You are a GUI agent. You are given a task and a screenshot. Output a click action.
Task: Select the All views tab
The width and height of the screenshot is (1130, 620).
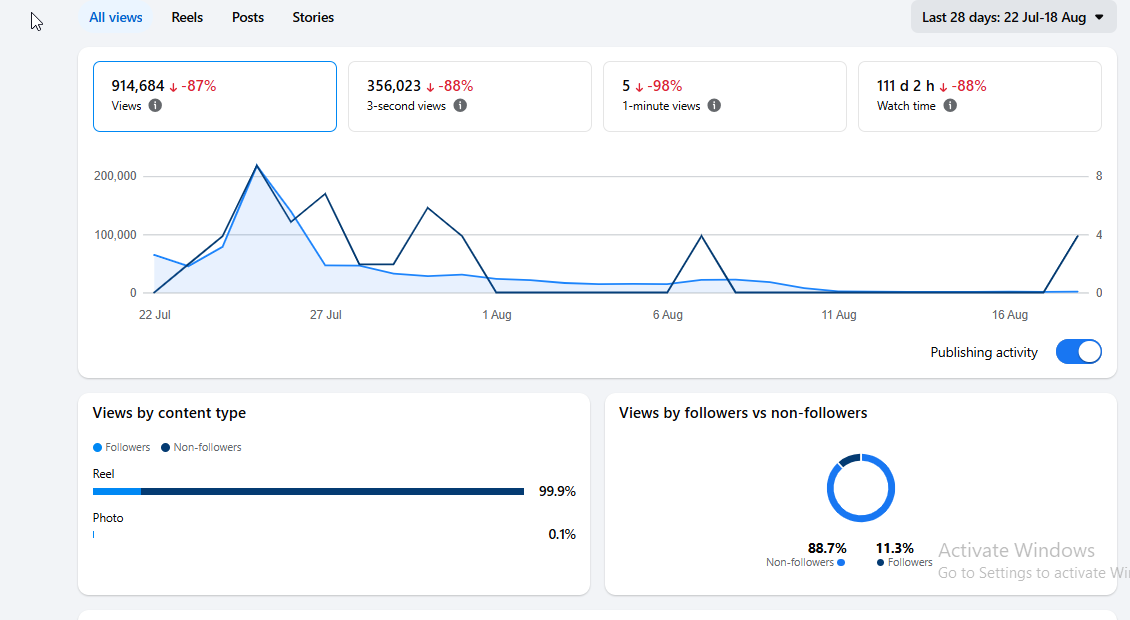(x=115, y=17)
